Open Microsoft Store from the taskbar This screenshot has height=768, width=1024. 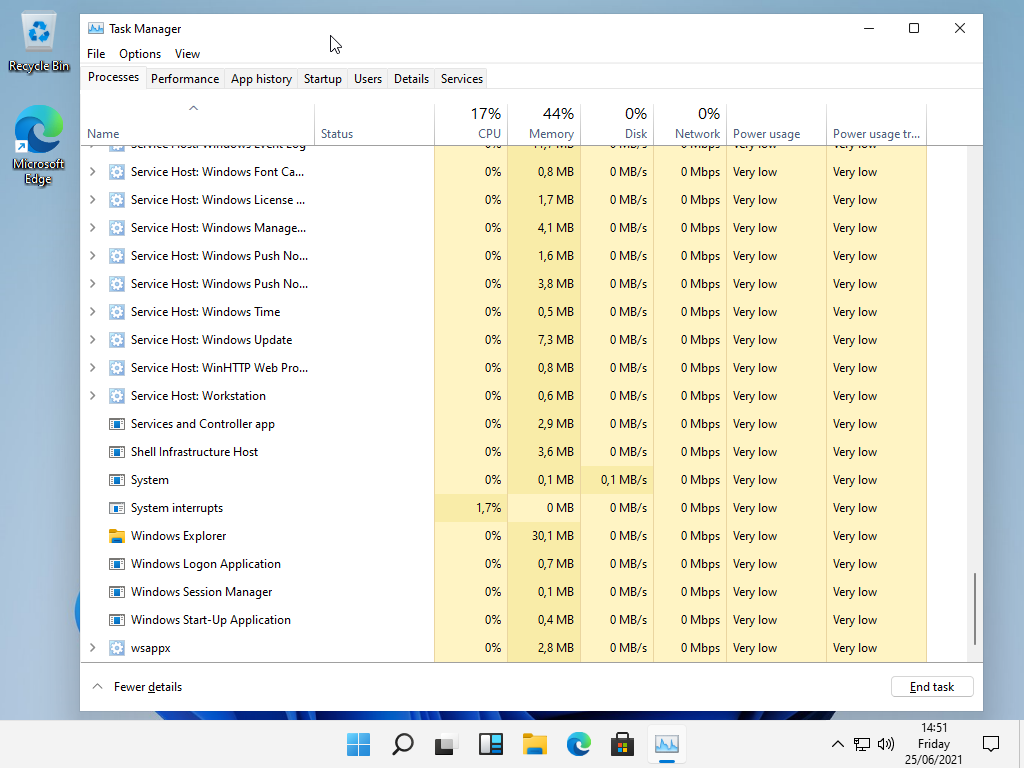click(x=622, y=744)
